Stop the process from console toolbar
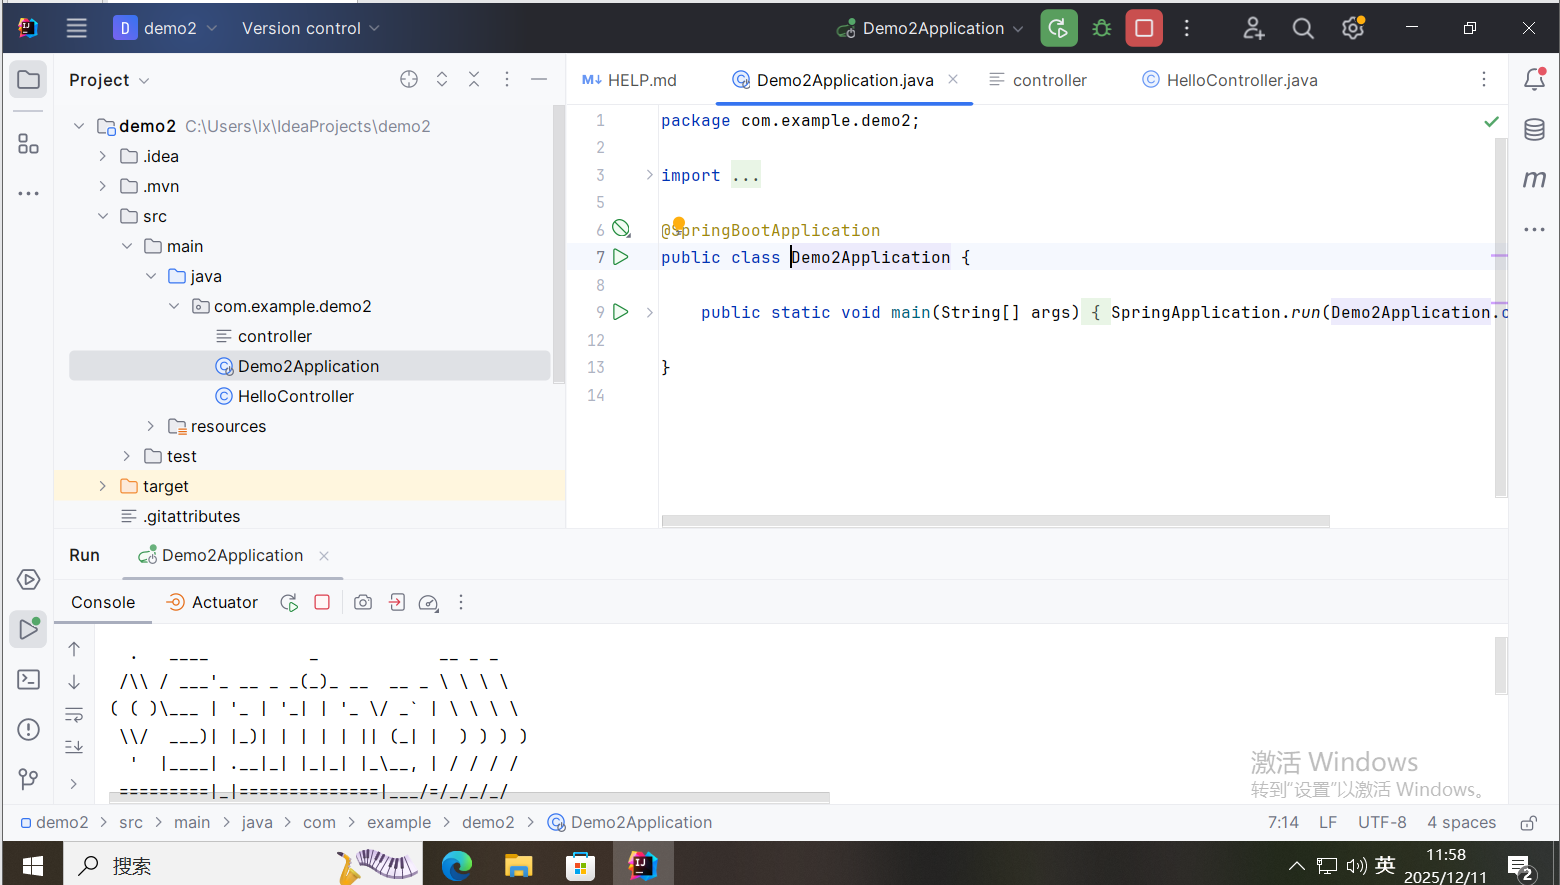Screen dimensions: 1560x885 point(322,602)
